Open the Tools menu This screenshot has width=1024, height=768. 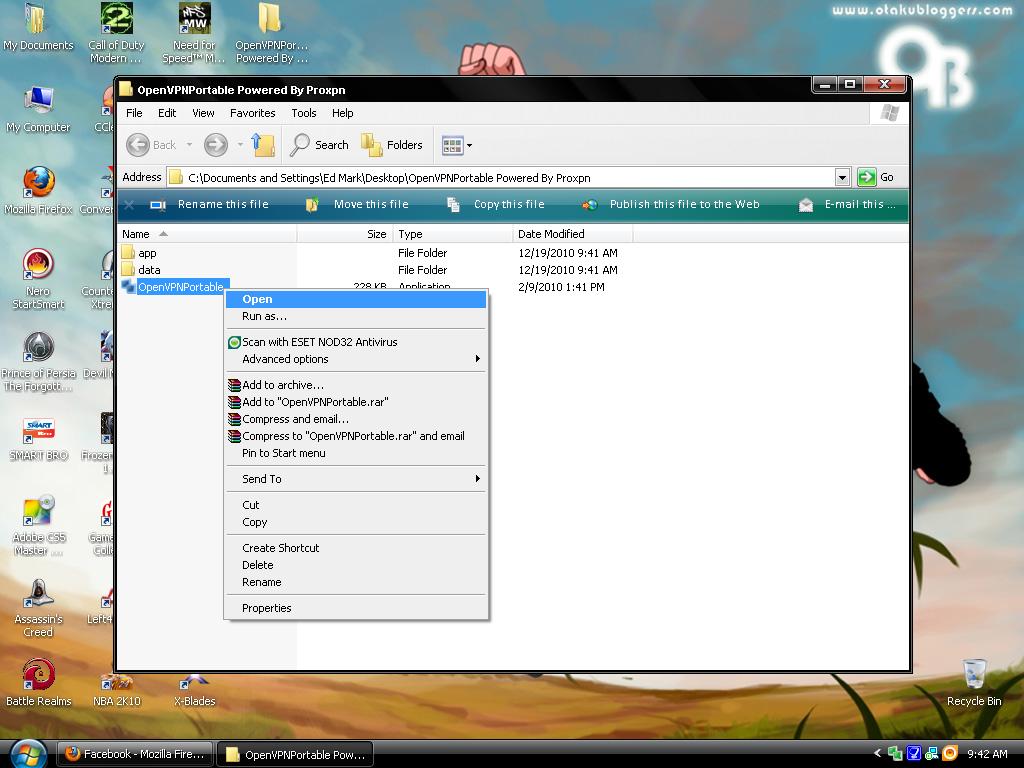tap(304, 113)
